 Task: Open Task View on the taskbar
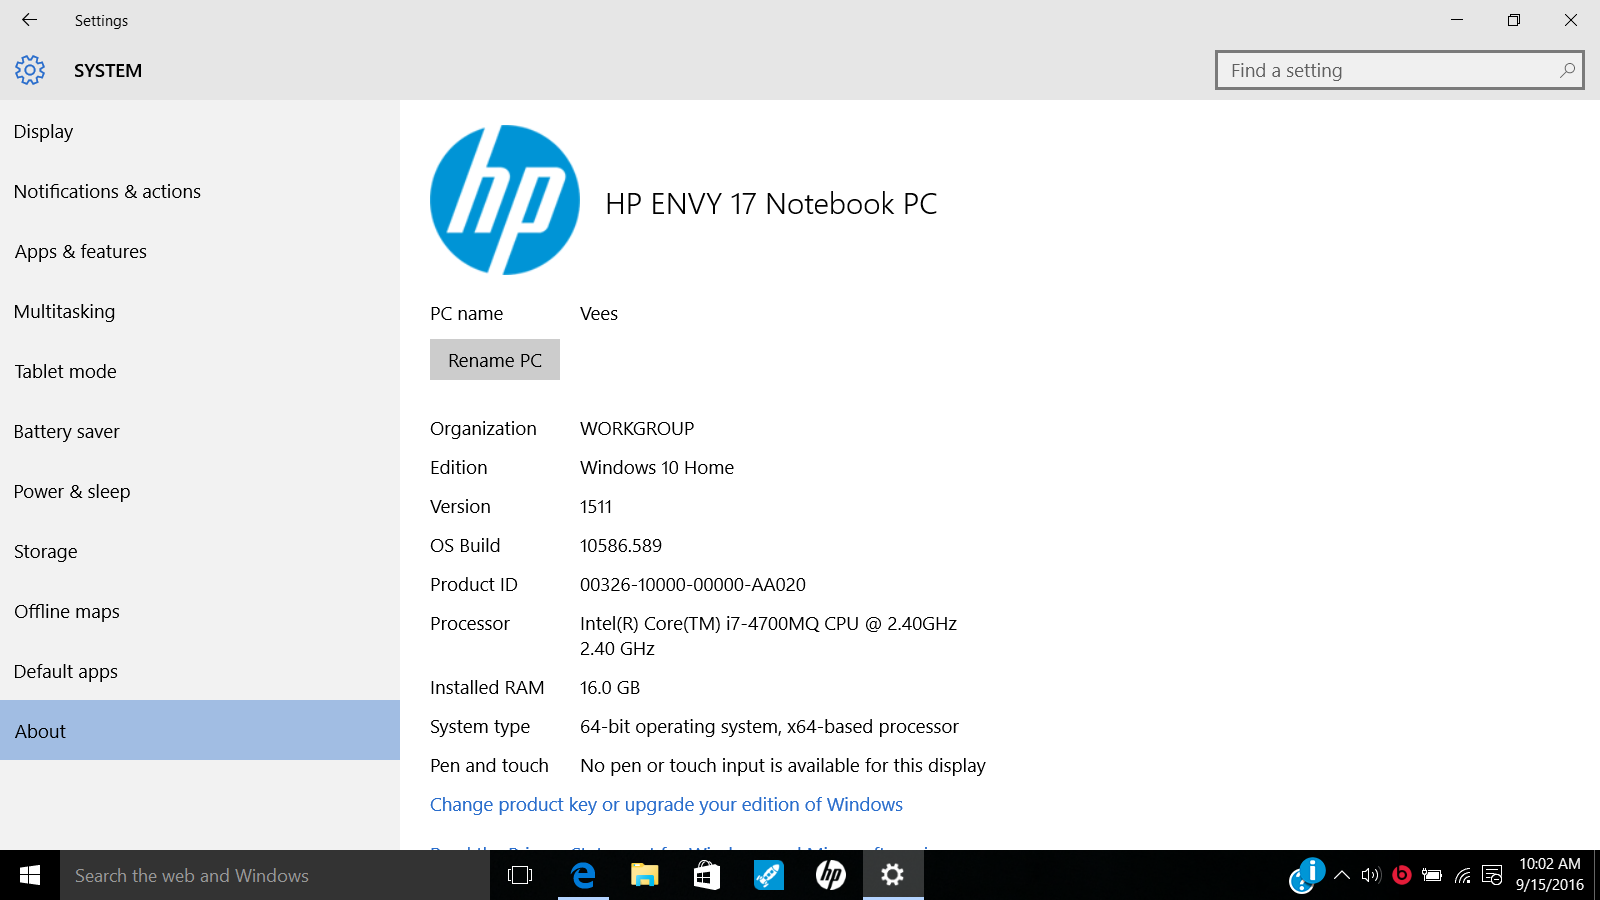tap(520, 875)
